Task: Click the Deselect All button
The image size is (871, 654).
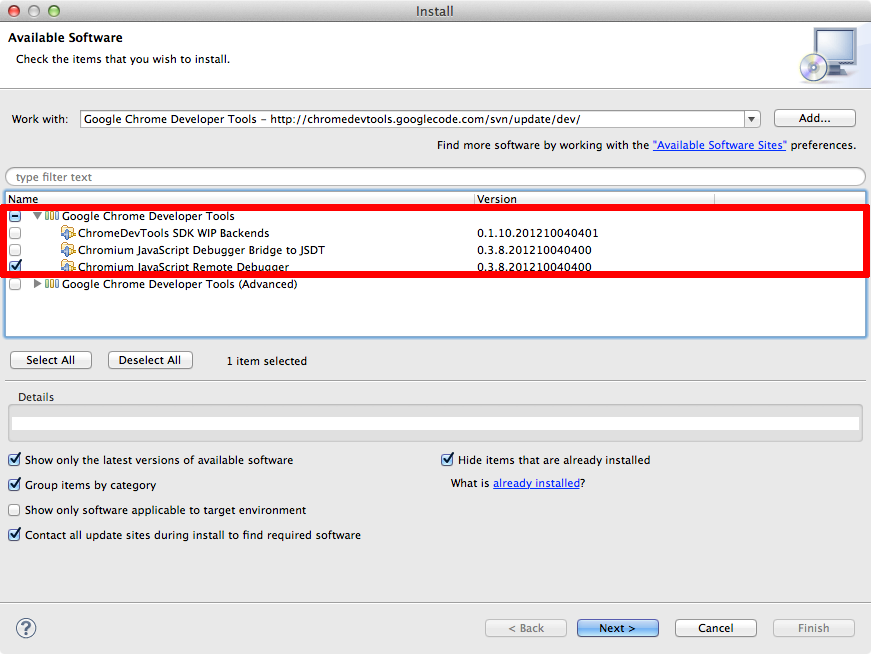Action: 150,360
